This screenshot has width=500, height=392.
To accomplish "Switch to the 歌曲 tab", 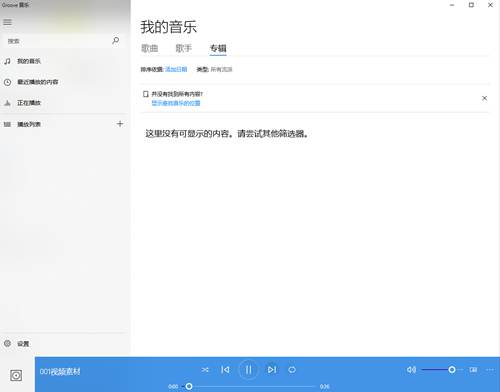I will coord(150,48).
